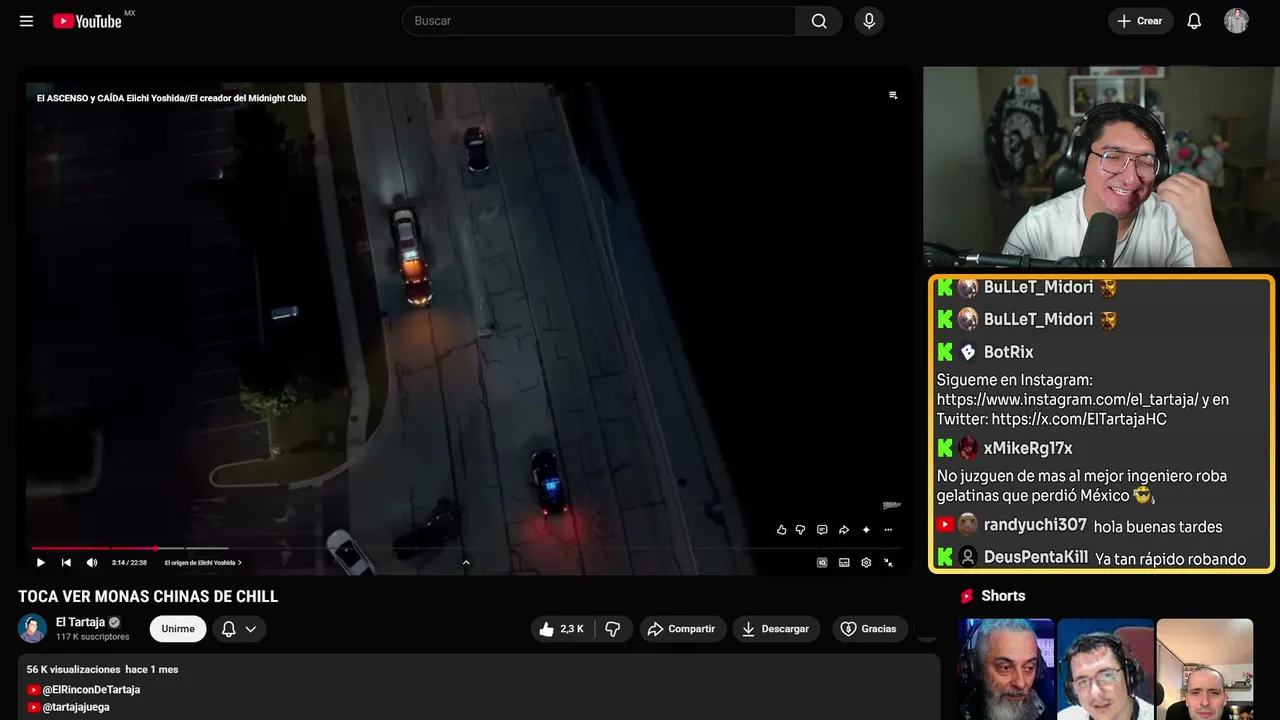
Task: Expand the up chevron in the player bar
Action: point(466,562)
